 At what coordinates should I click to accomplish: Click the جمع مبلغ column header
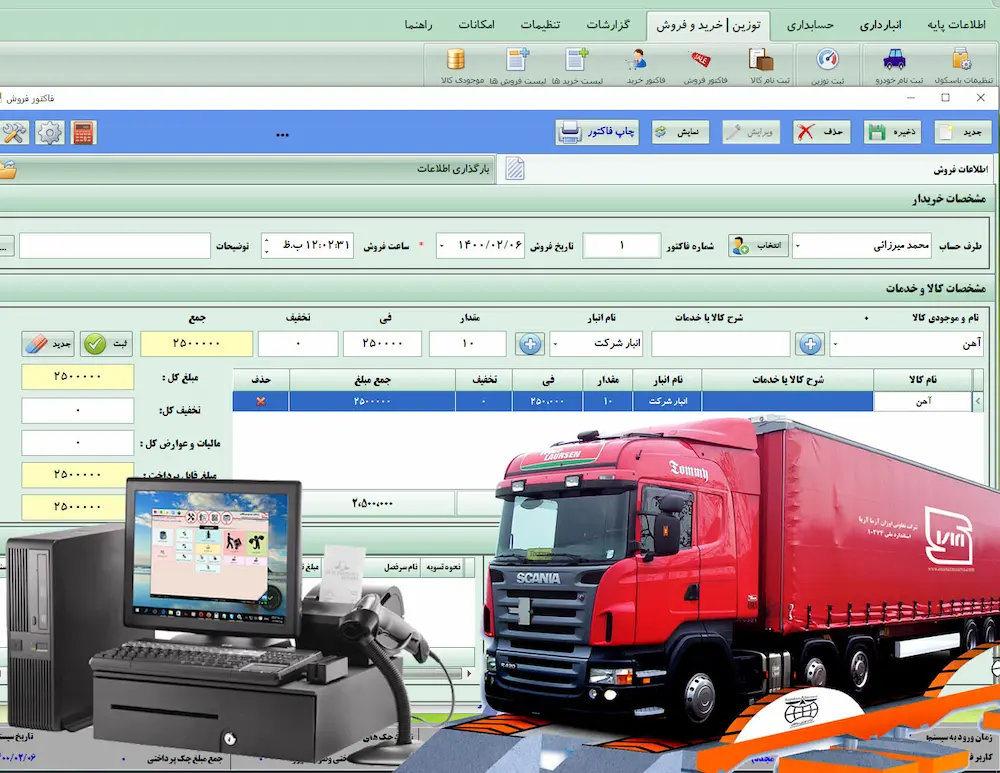coord(372,380)
